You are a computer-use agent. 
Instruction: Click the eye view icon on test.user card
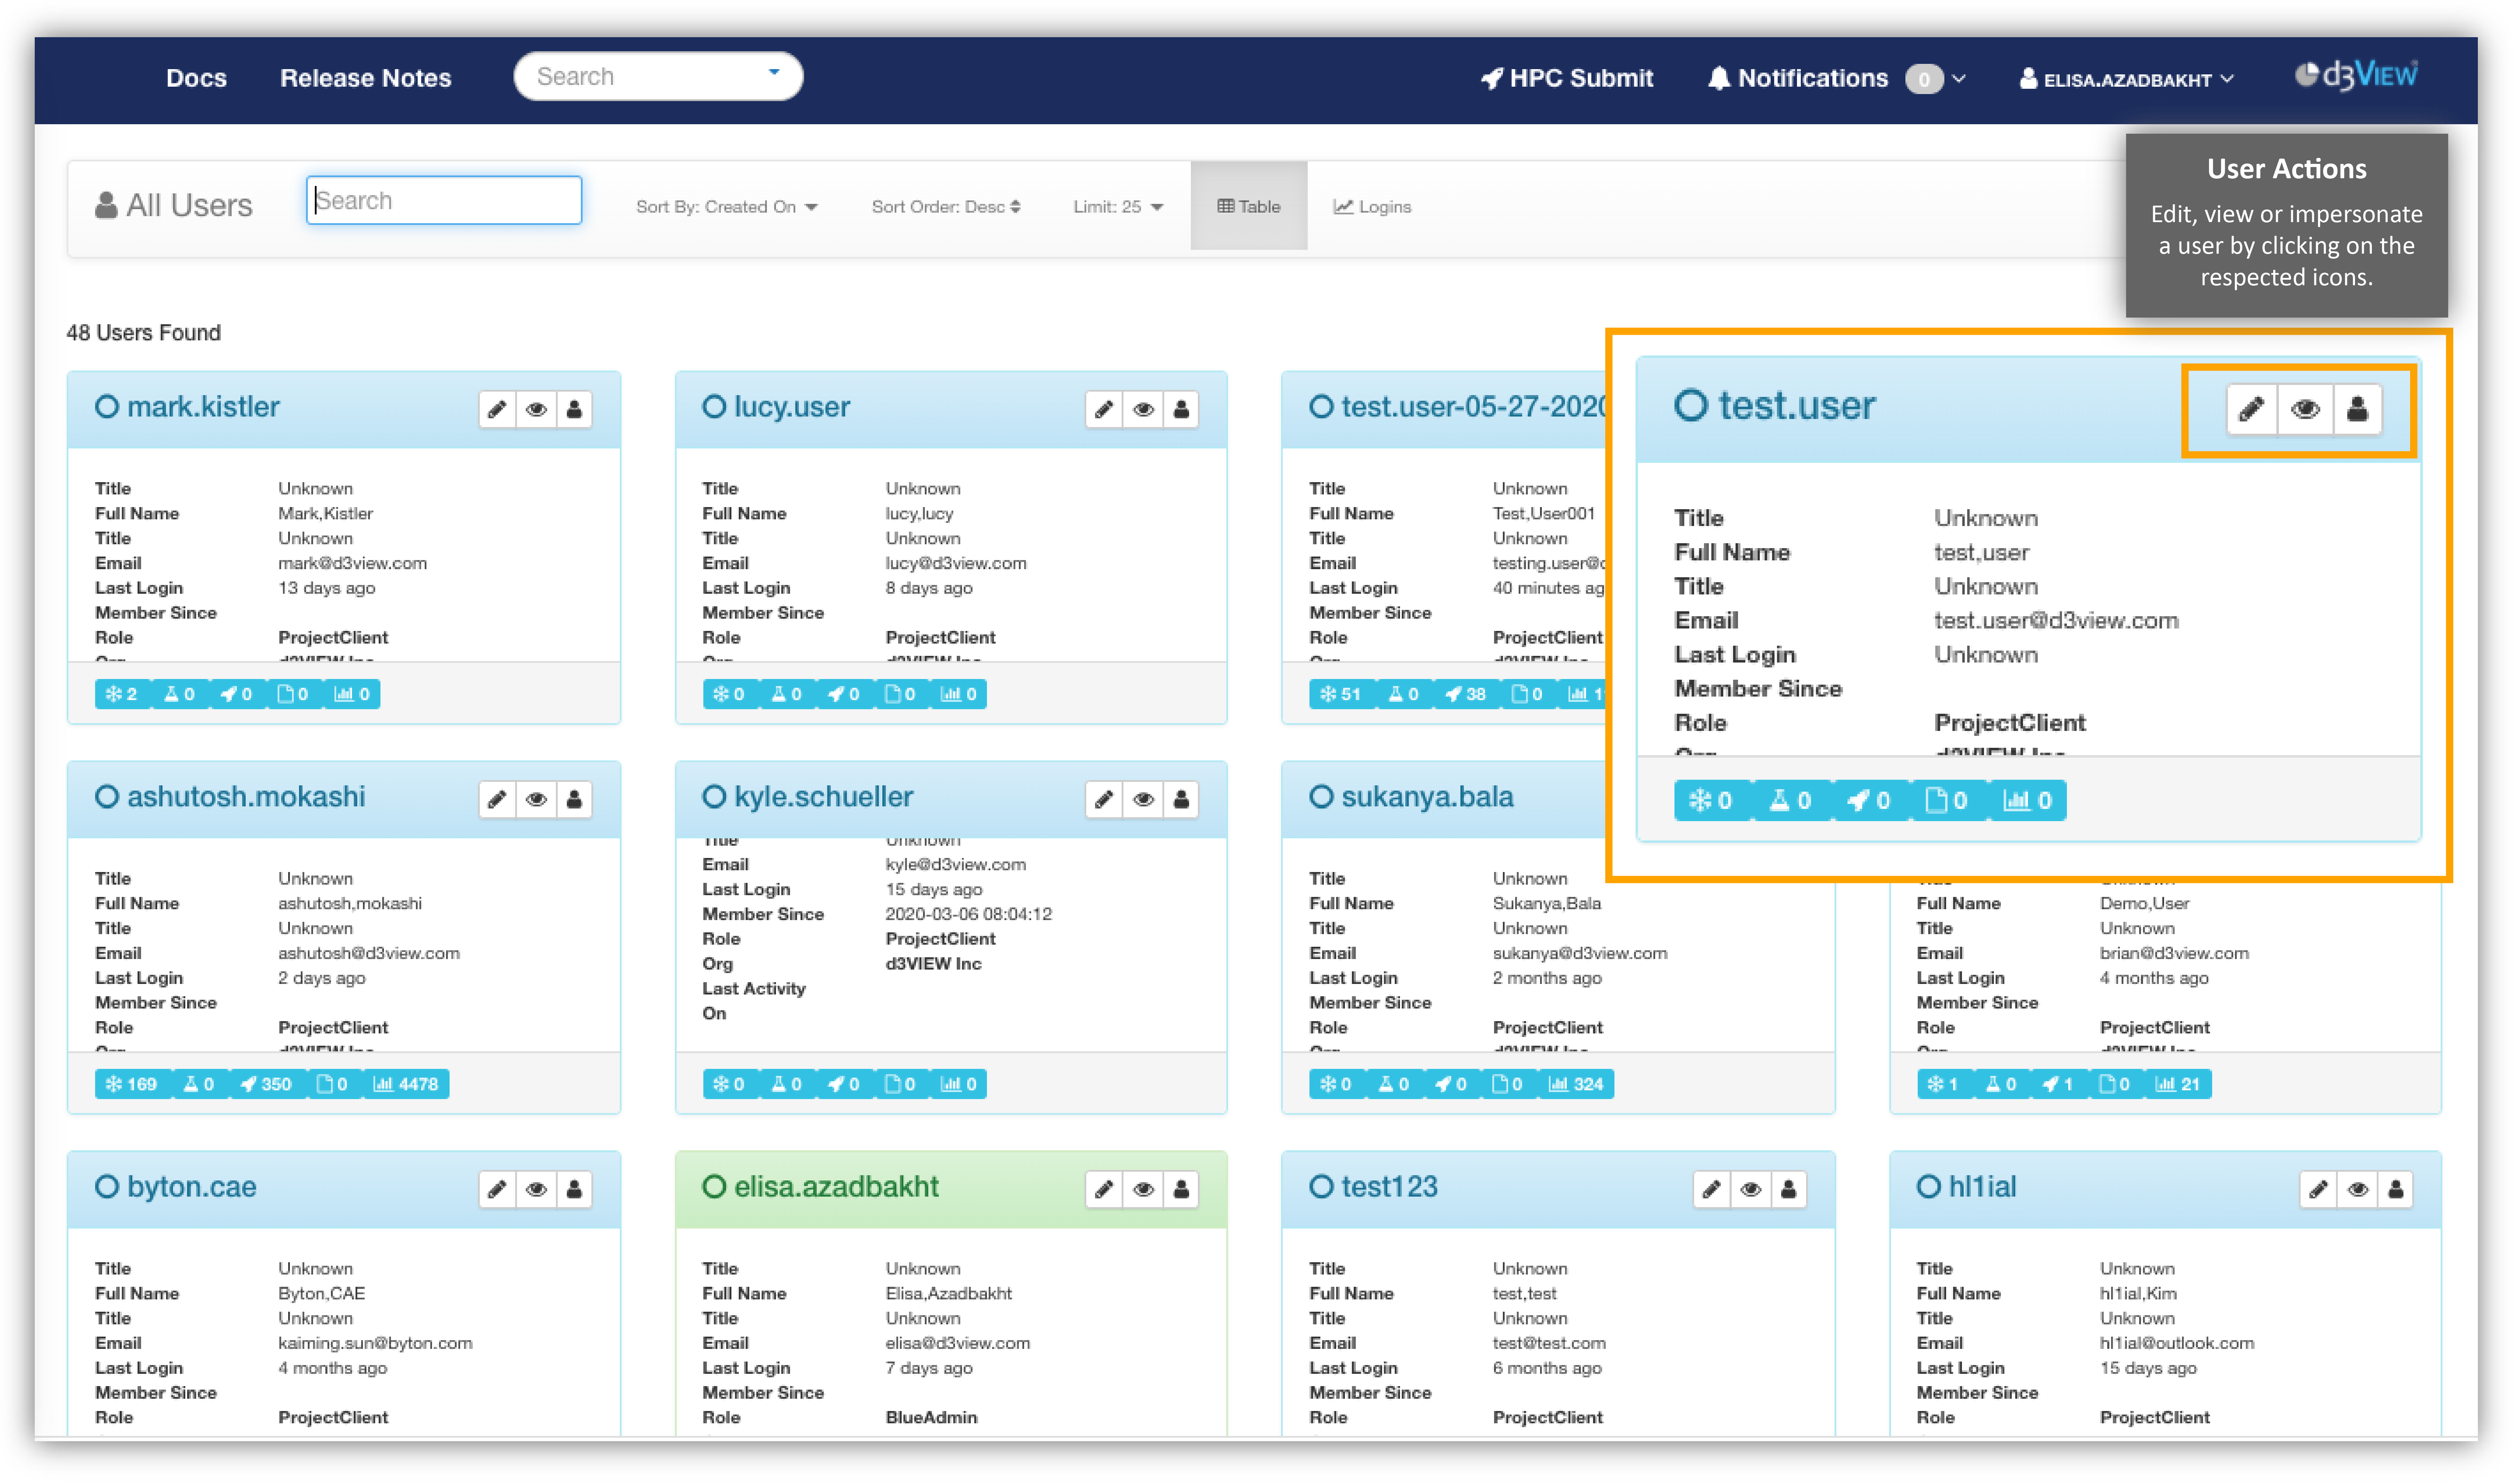2305,409
